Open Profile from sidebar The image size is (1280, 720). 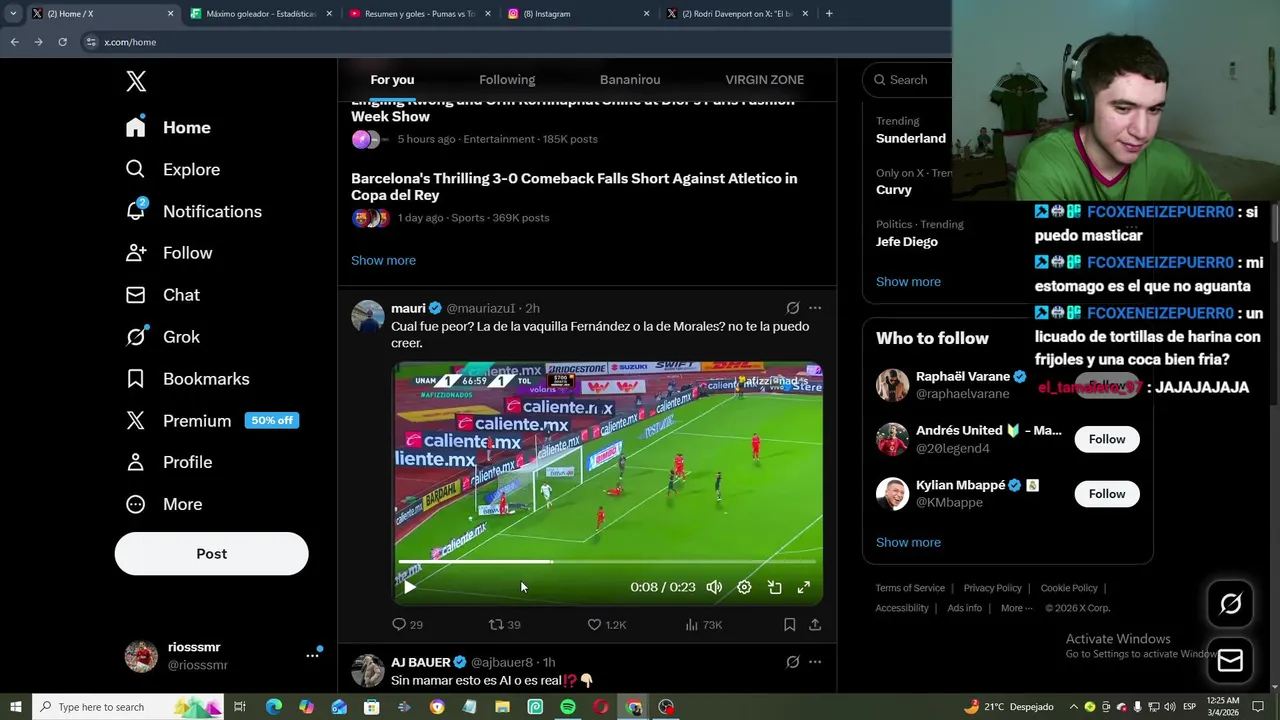(x=168, y=462)
